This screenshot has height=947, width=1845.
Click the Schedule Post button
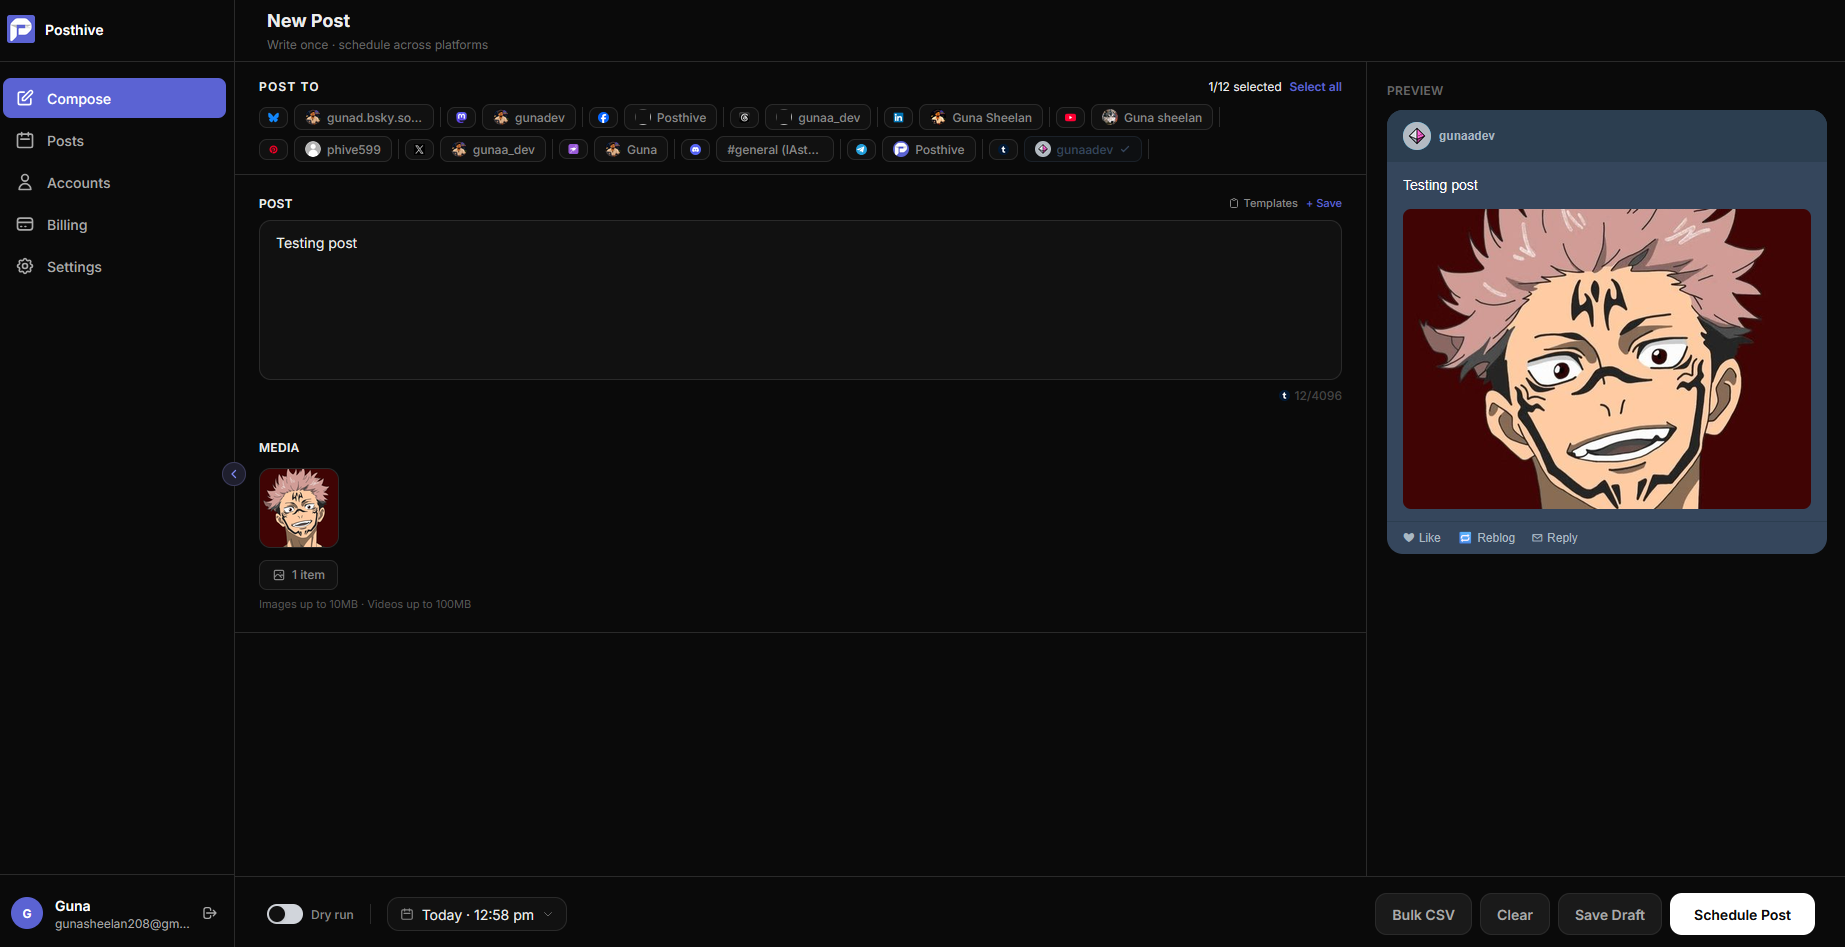click(x=1742, y=914)
